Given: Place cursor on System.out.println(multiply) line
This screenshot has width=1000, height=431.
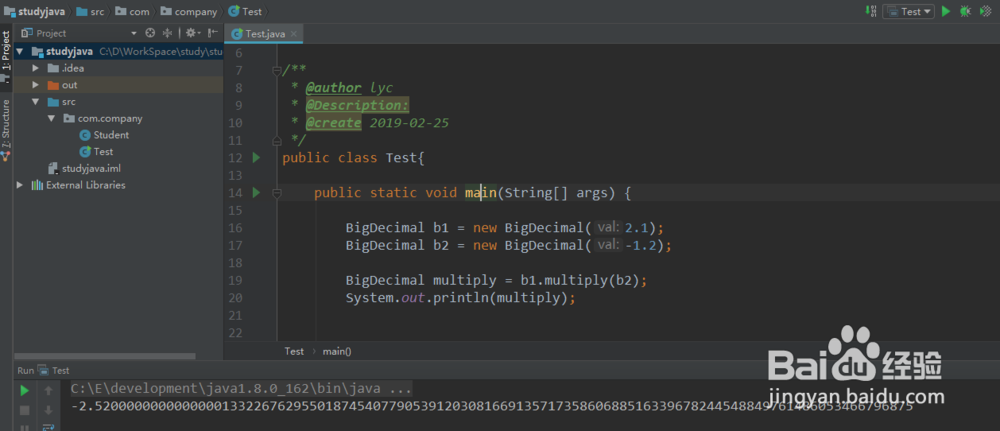Looking at the screenshot, I should (460, 298).
